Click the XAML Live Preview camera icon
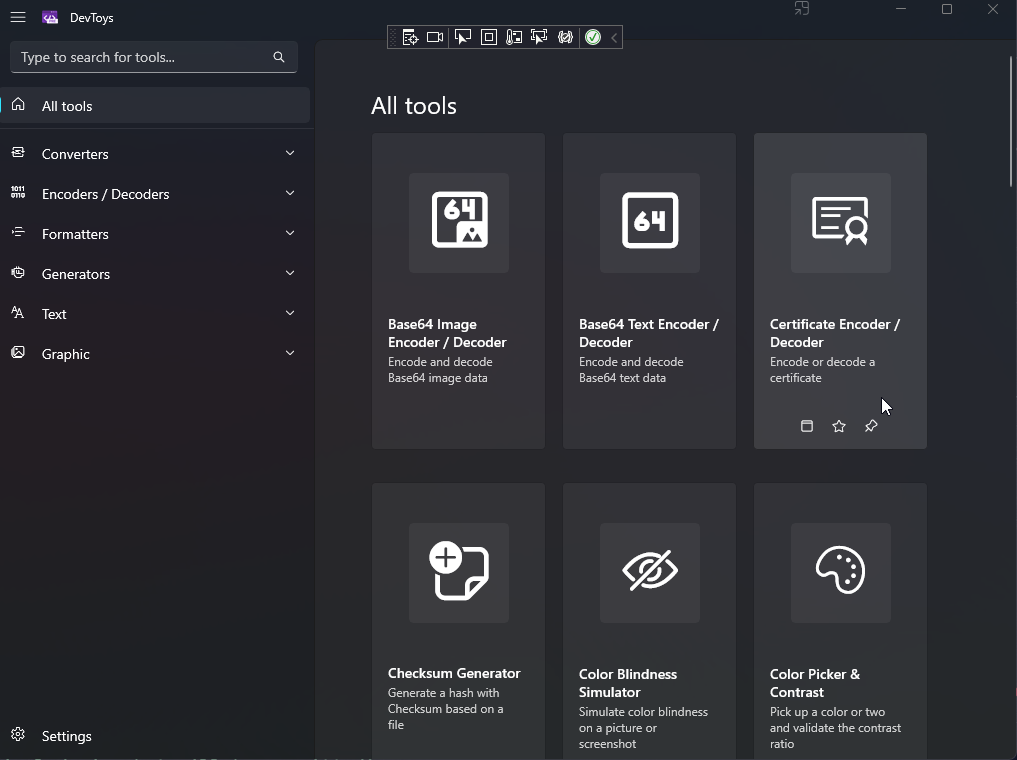 (x=435, y=37)
